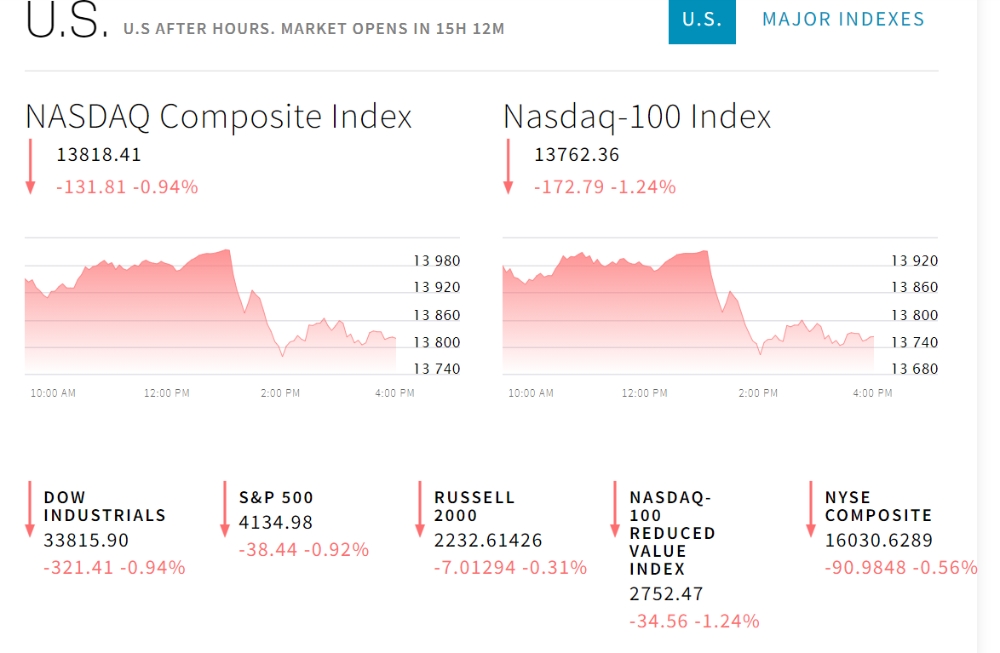This screenshot has width=1000, height=653.
Task: Click the Nasdaq-100 Reduced Value down arrow
Action: click(615, 509)
